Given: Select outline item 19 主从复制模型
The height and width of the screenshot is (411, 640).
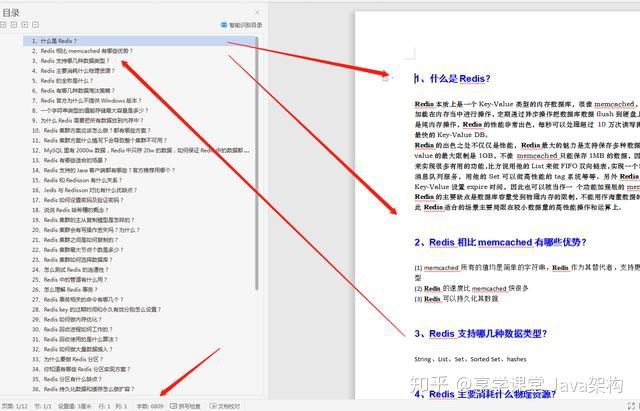Looking at the screenshot, I should pyautogui.click(x=83, y=220).
